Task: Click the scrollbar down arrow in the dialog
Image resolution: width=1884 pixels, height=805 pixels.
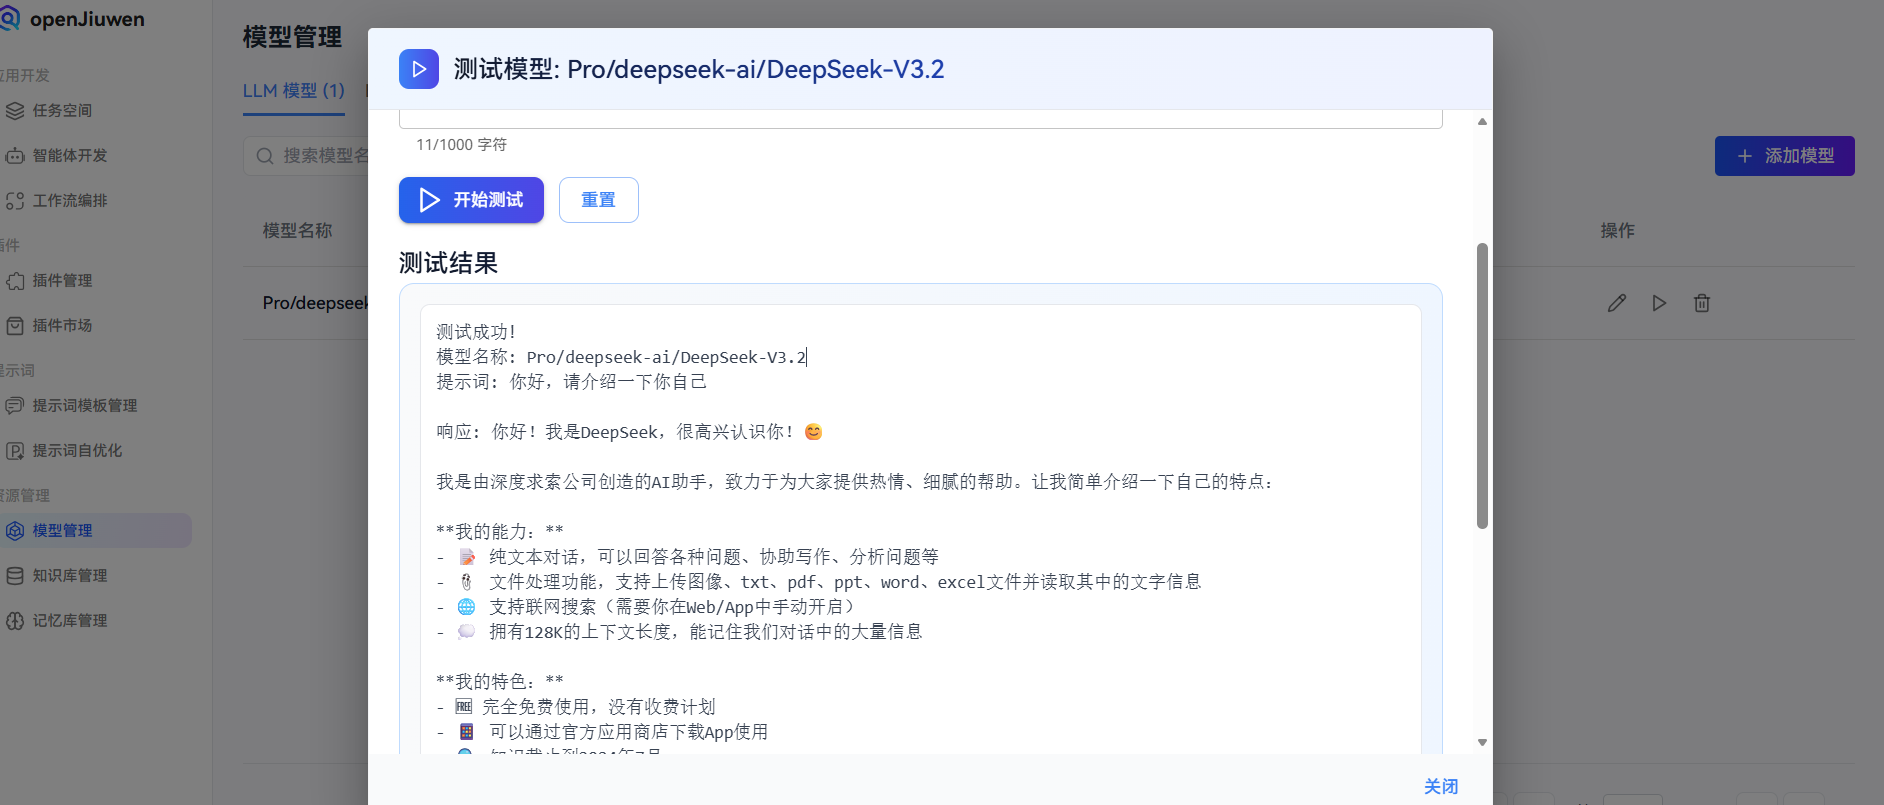Action: pyautogui.click(x=1482, y=742)
